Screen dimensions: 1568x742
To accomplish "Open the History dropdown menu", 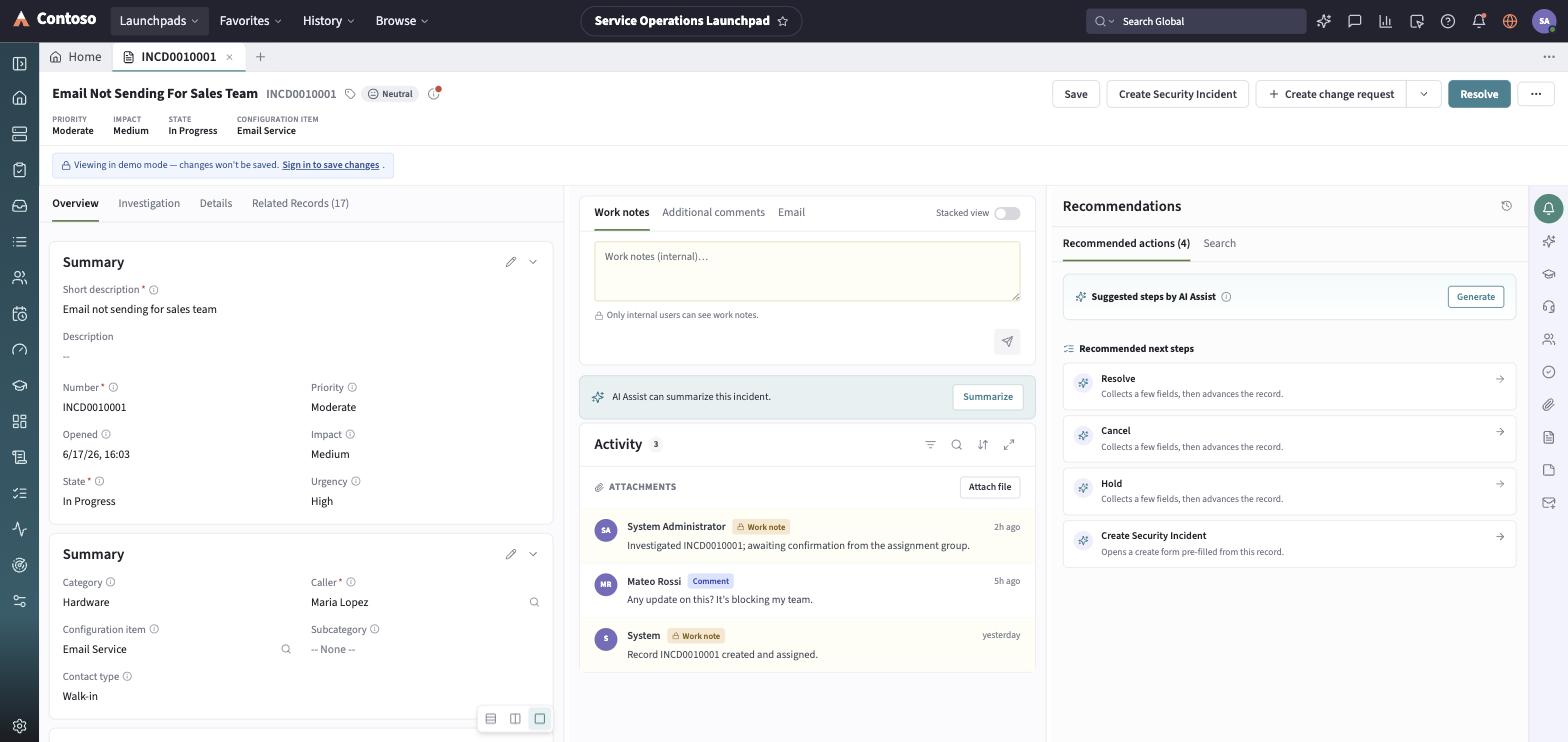I will [328, 21].
